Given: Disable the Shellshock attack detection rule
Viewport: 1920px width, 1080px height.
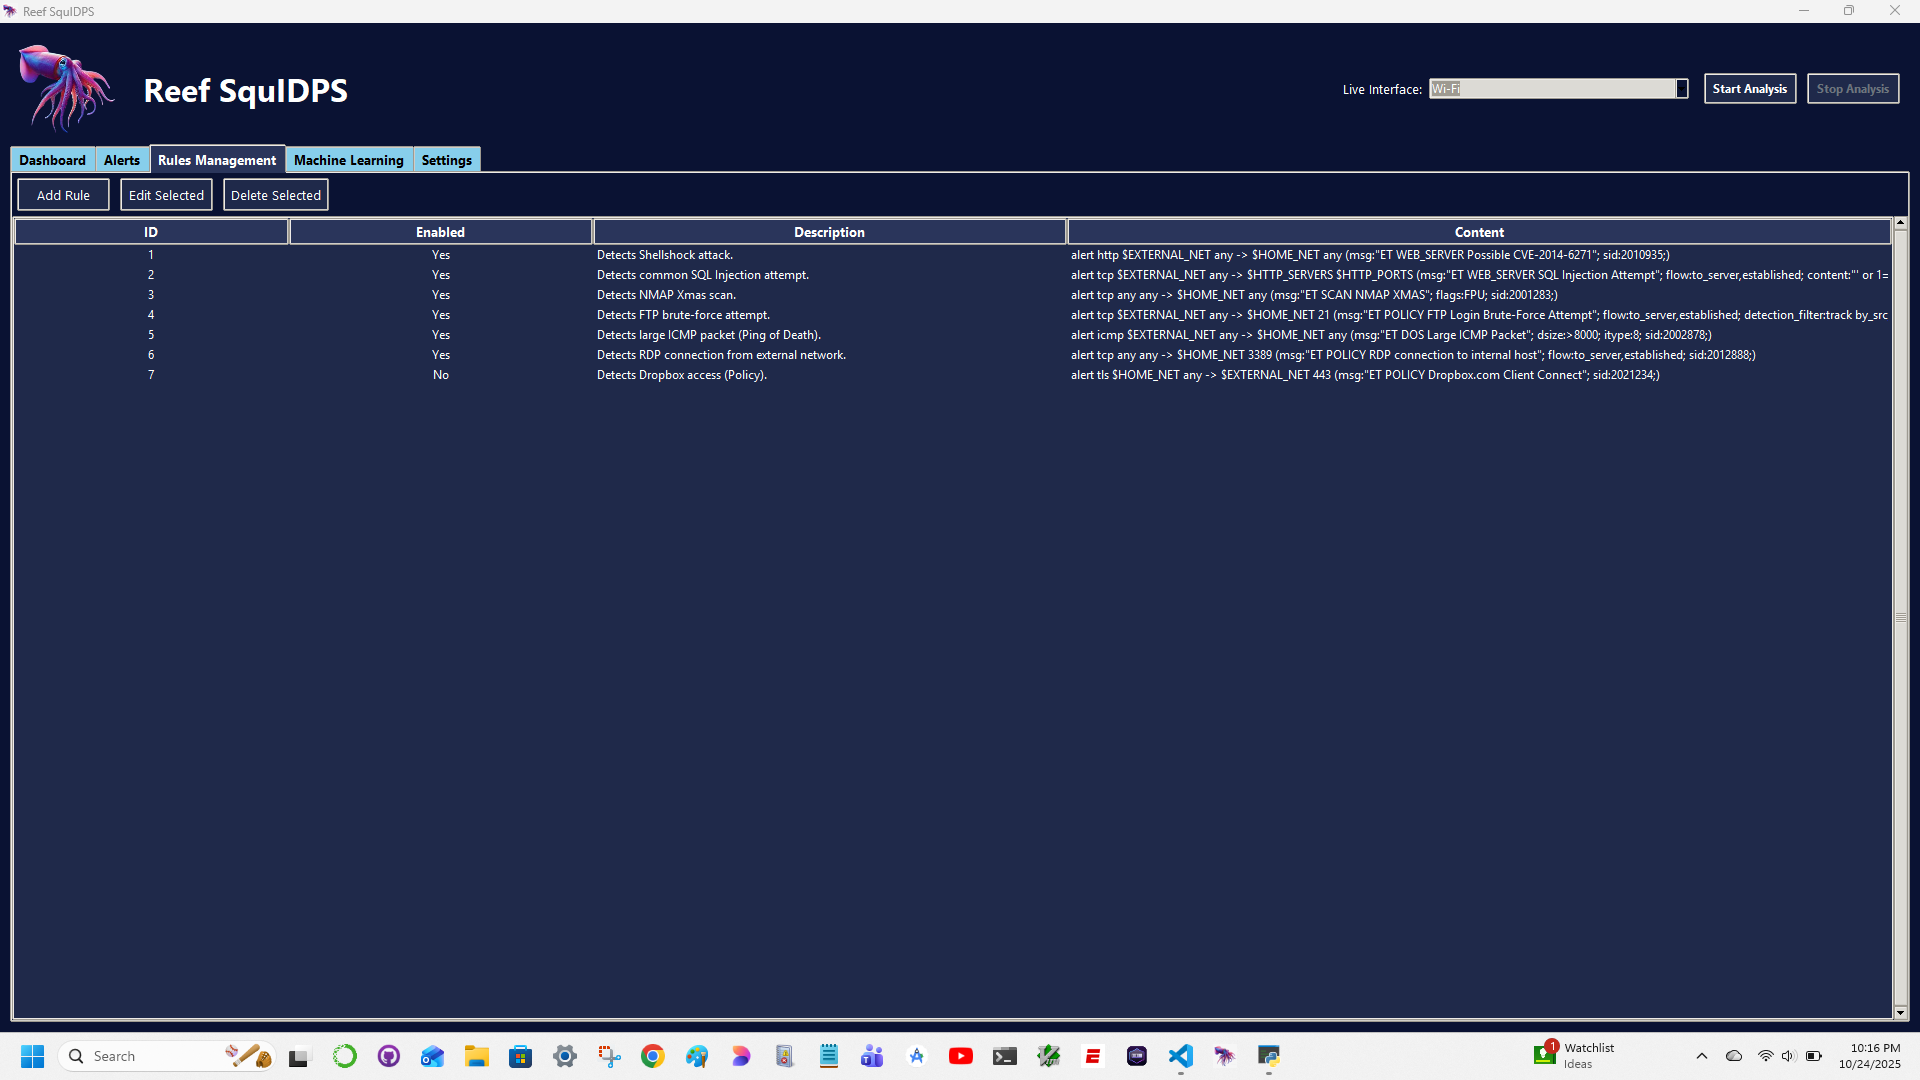Looking at the screenshot, I should [x=441, y=255].
